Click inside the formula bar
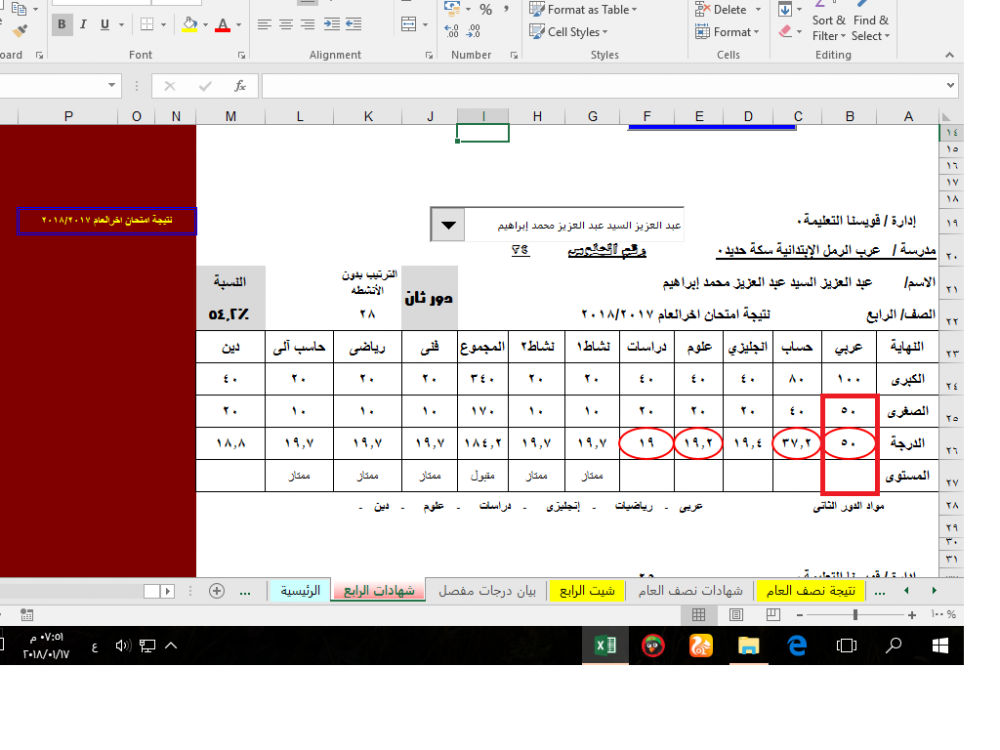Screen dimensions: 1000x750 tap(603, 85)
